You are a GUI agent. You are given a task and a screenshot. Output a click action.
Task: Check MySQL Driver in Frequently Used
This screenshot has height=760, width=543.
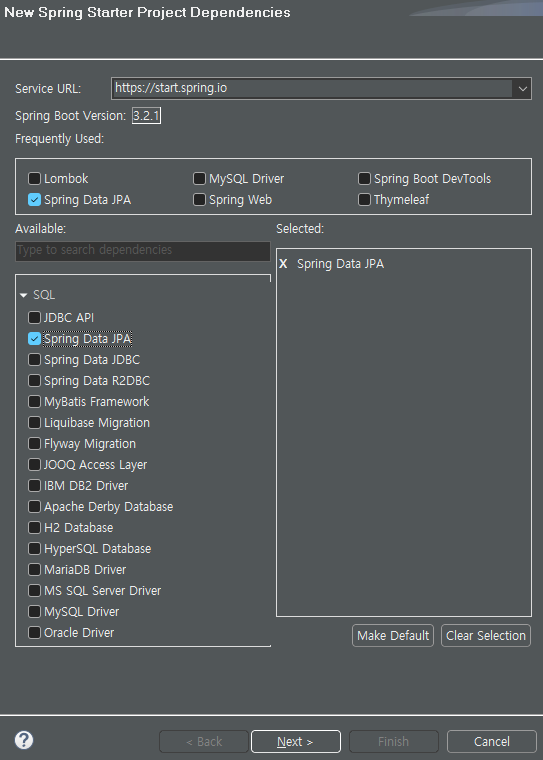[199, 178]
